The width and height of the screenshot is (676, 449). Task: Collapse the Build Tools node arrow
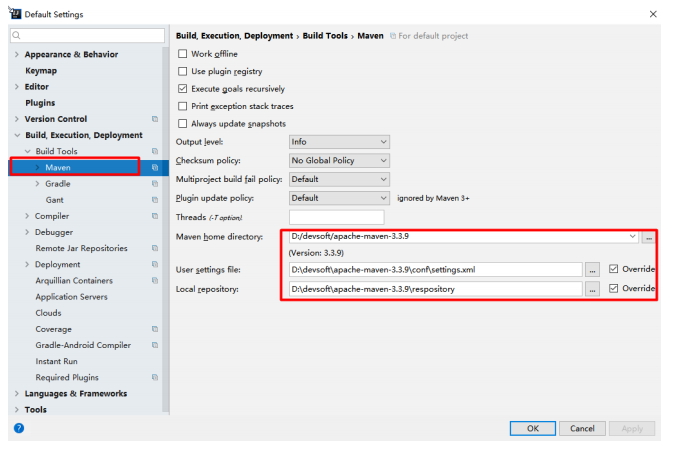[28, 151]
